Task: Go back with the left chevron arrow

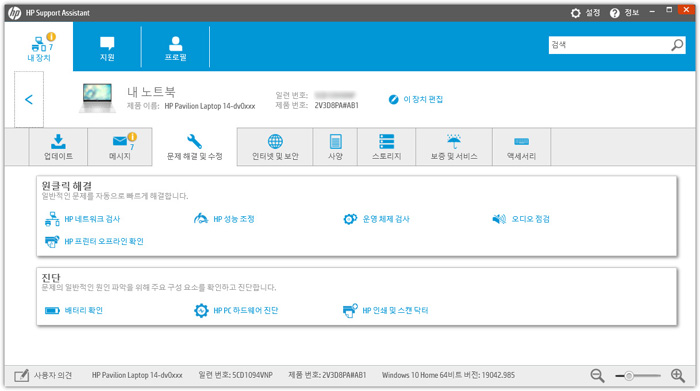Action: point(29,100)
